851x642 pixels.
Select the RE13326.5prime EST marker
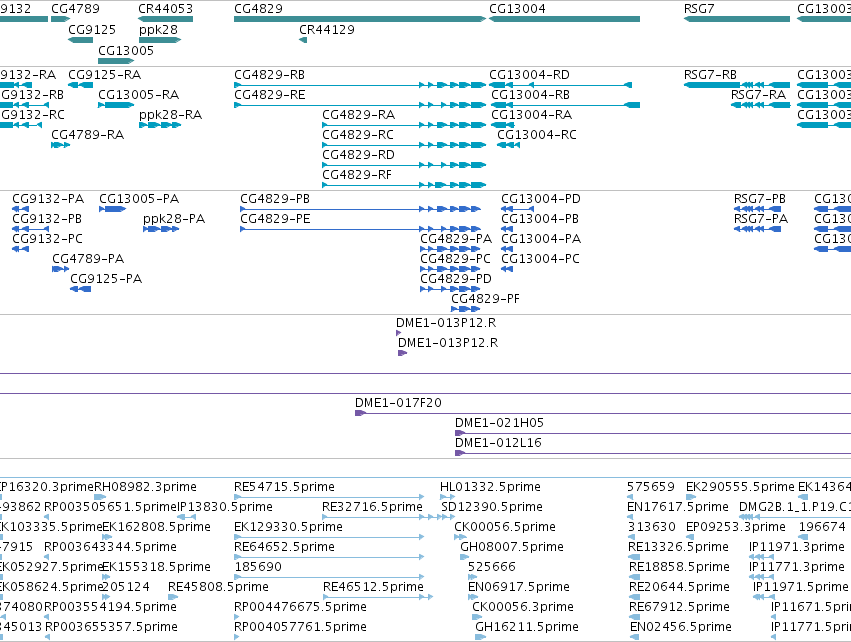tap(634, 557)
